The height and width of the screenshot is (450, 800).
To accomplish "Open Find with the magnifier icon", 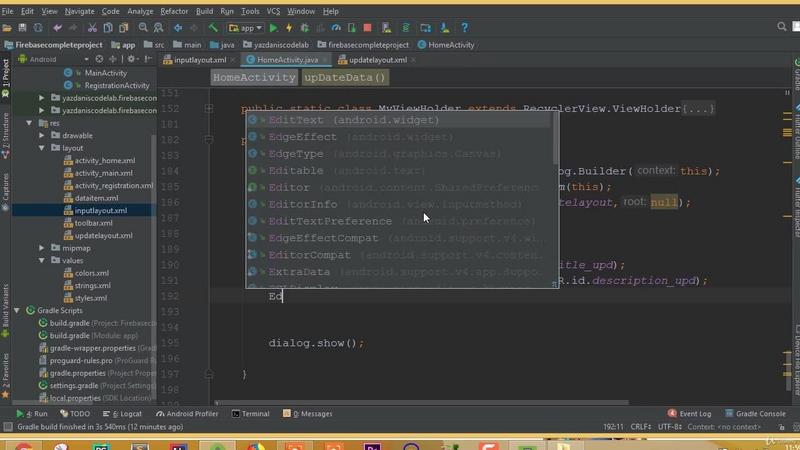I will [143, 28].
